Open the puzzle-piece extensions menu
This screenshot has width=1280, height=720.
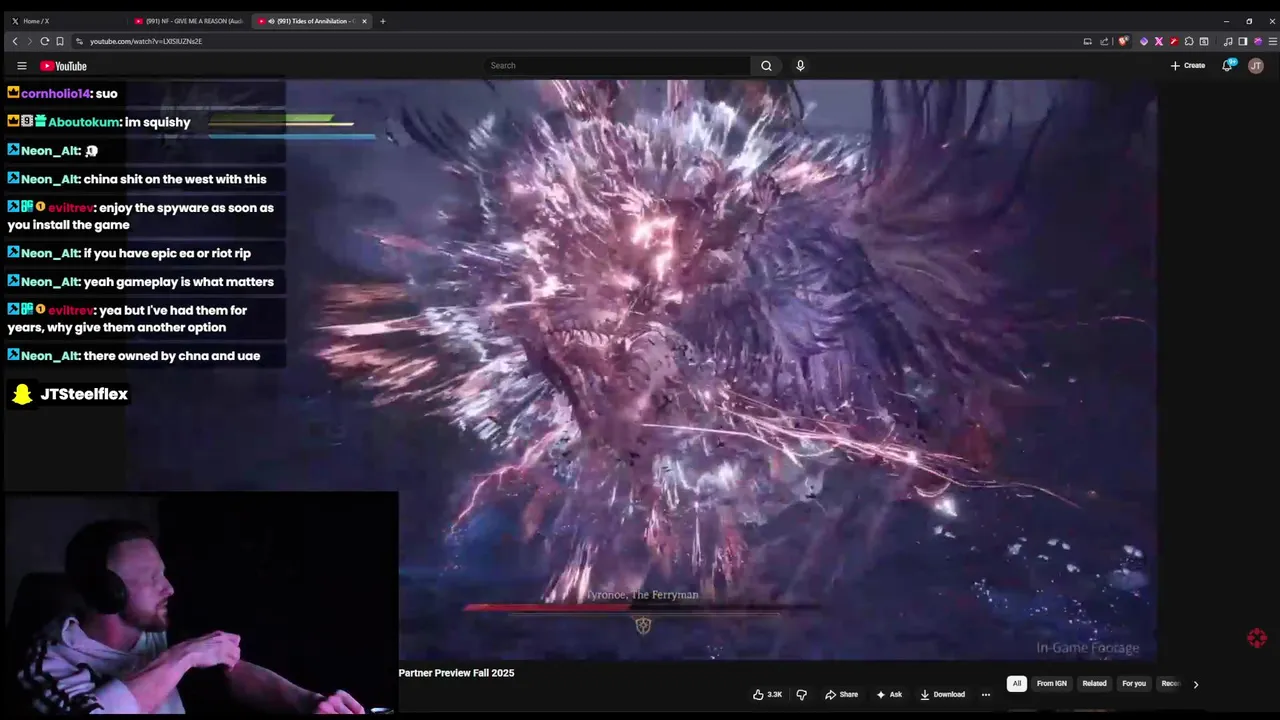[x=1189, y=41]
